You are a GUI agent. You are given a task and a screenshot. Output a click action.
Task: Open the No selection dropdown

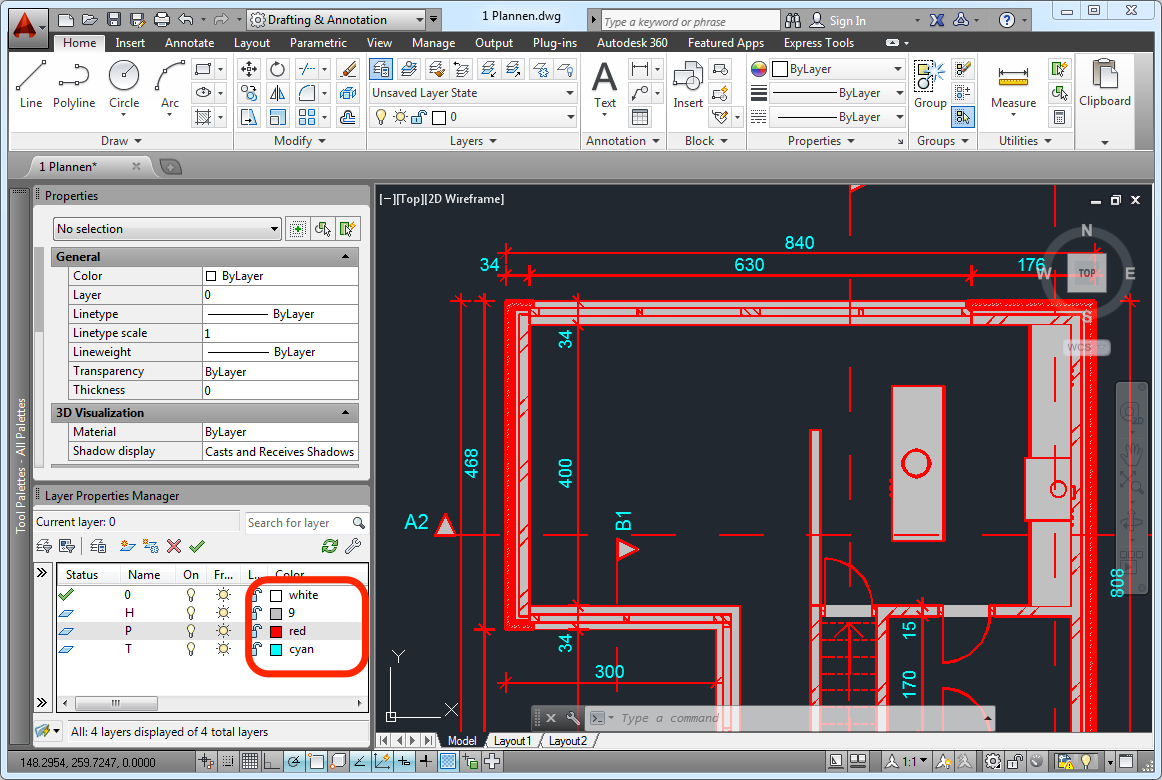167,229
